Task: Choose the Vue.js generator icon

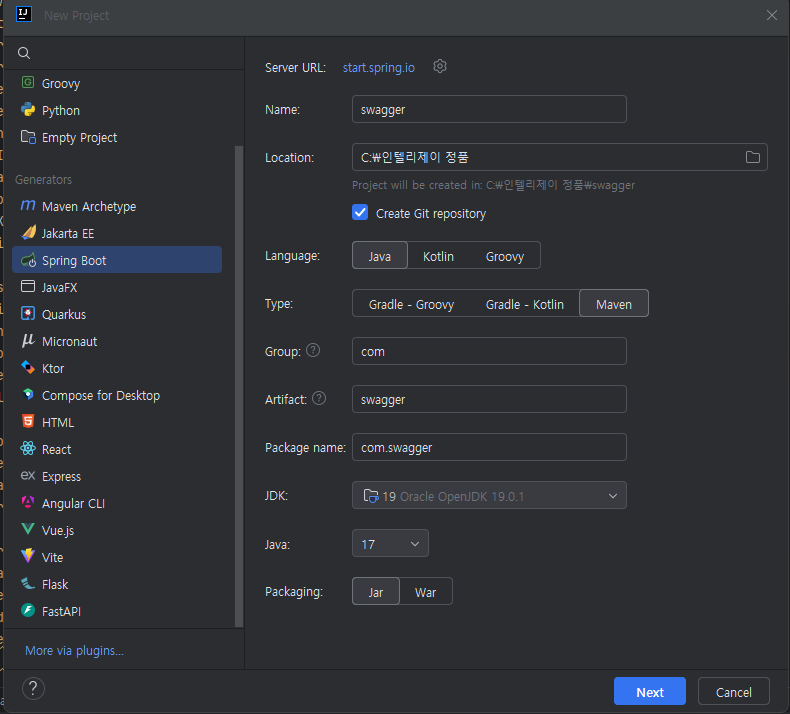Action: 28,529
